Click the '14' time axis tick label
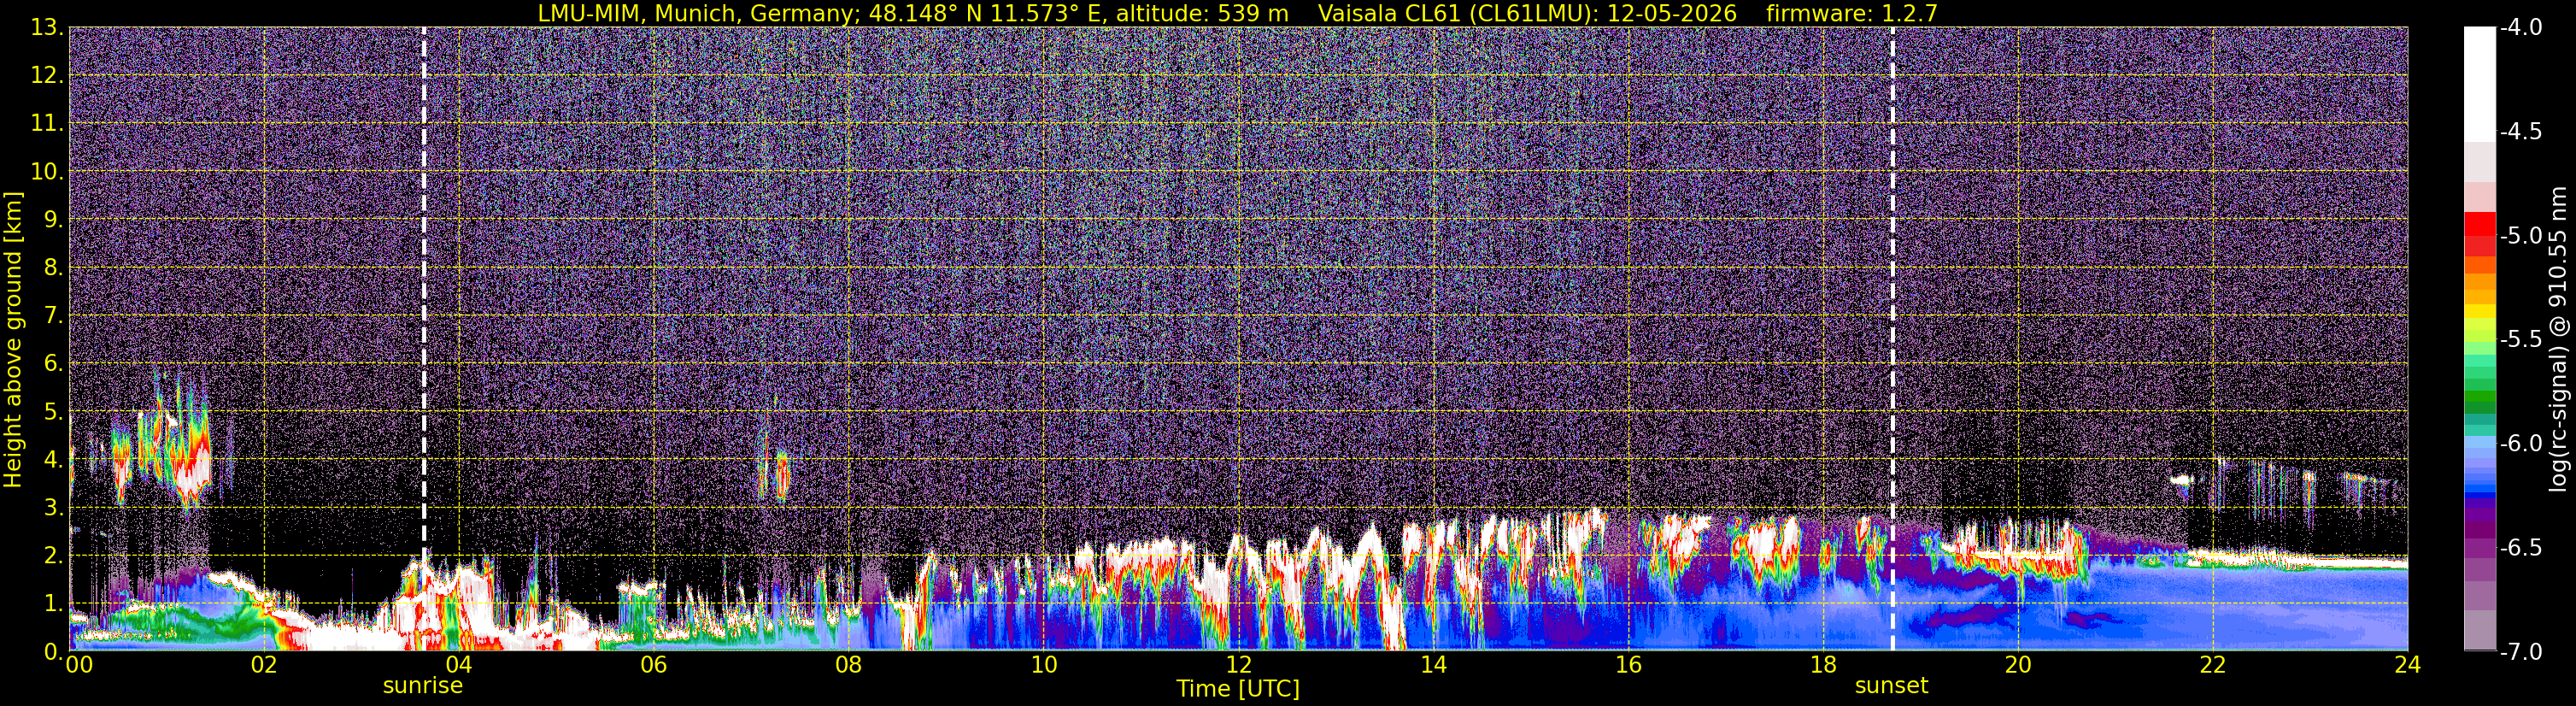Image resolution: width=2576 pixels, height=706 pixels. click(x=1433, y=665)
